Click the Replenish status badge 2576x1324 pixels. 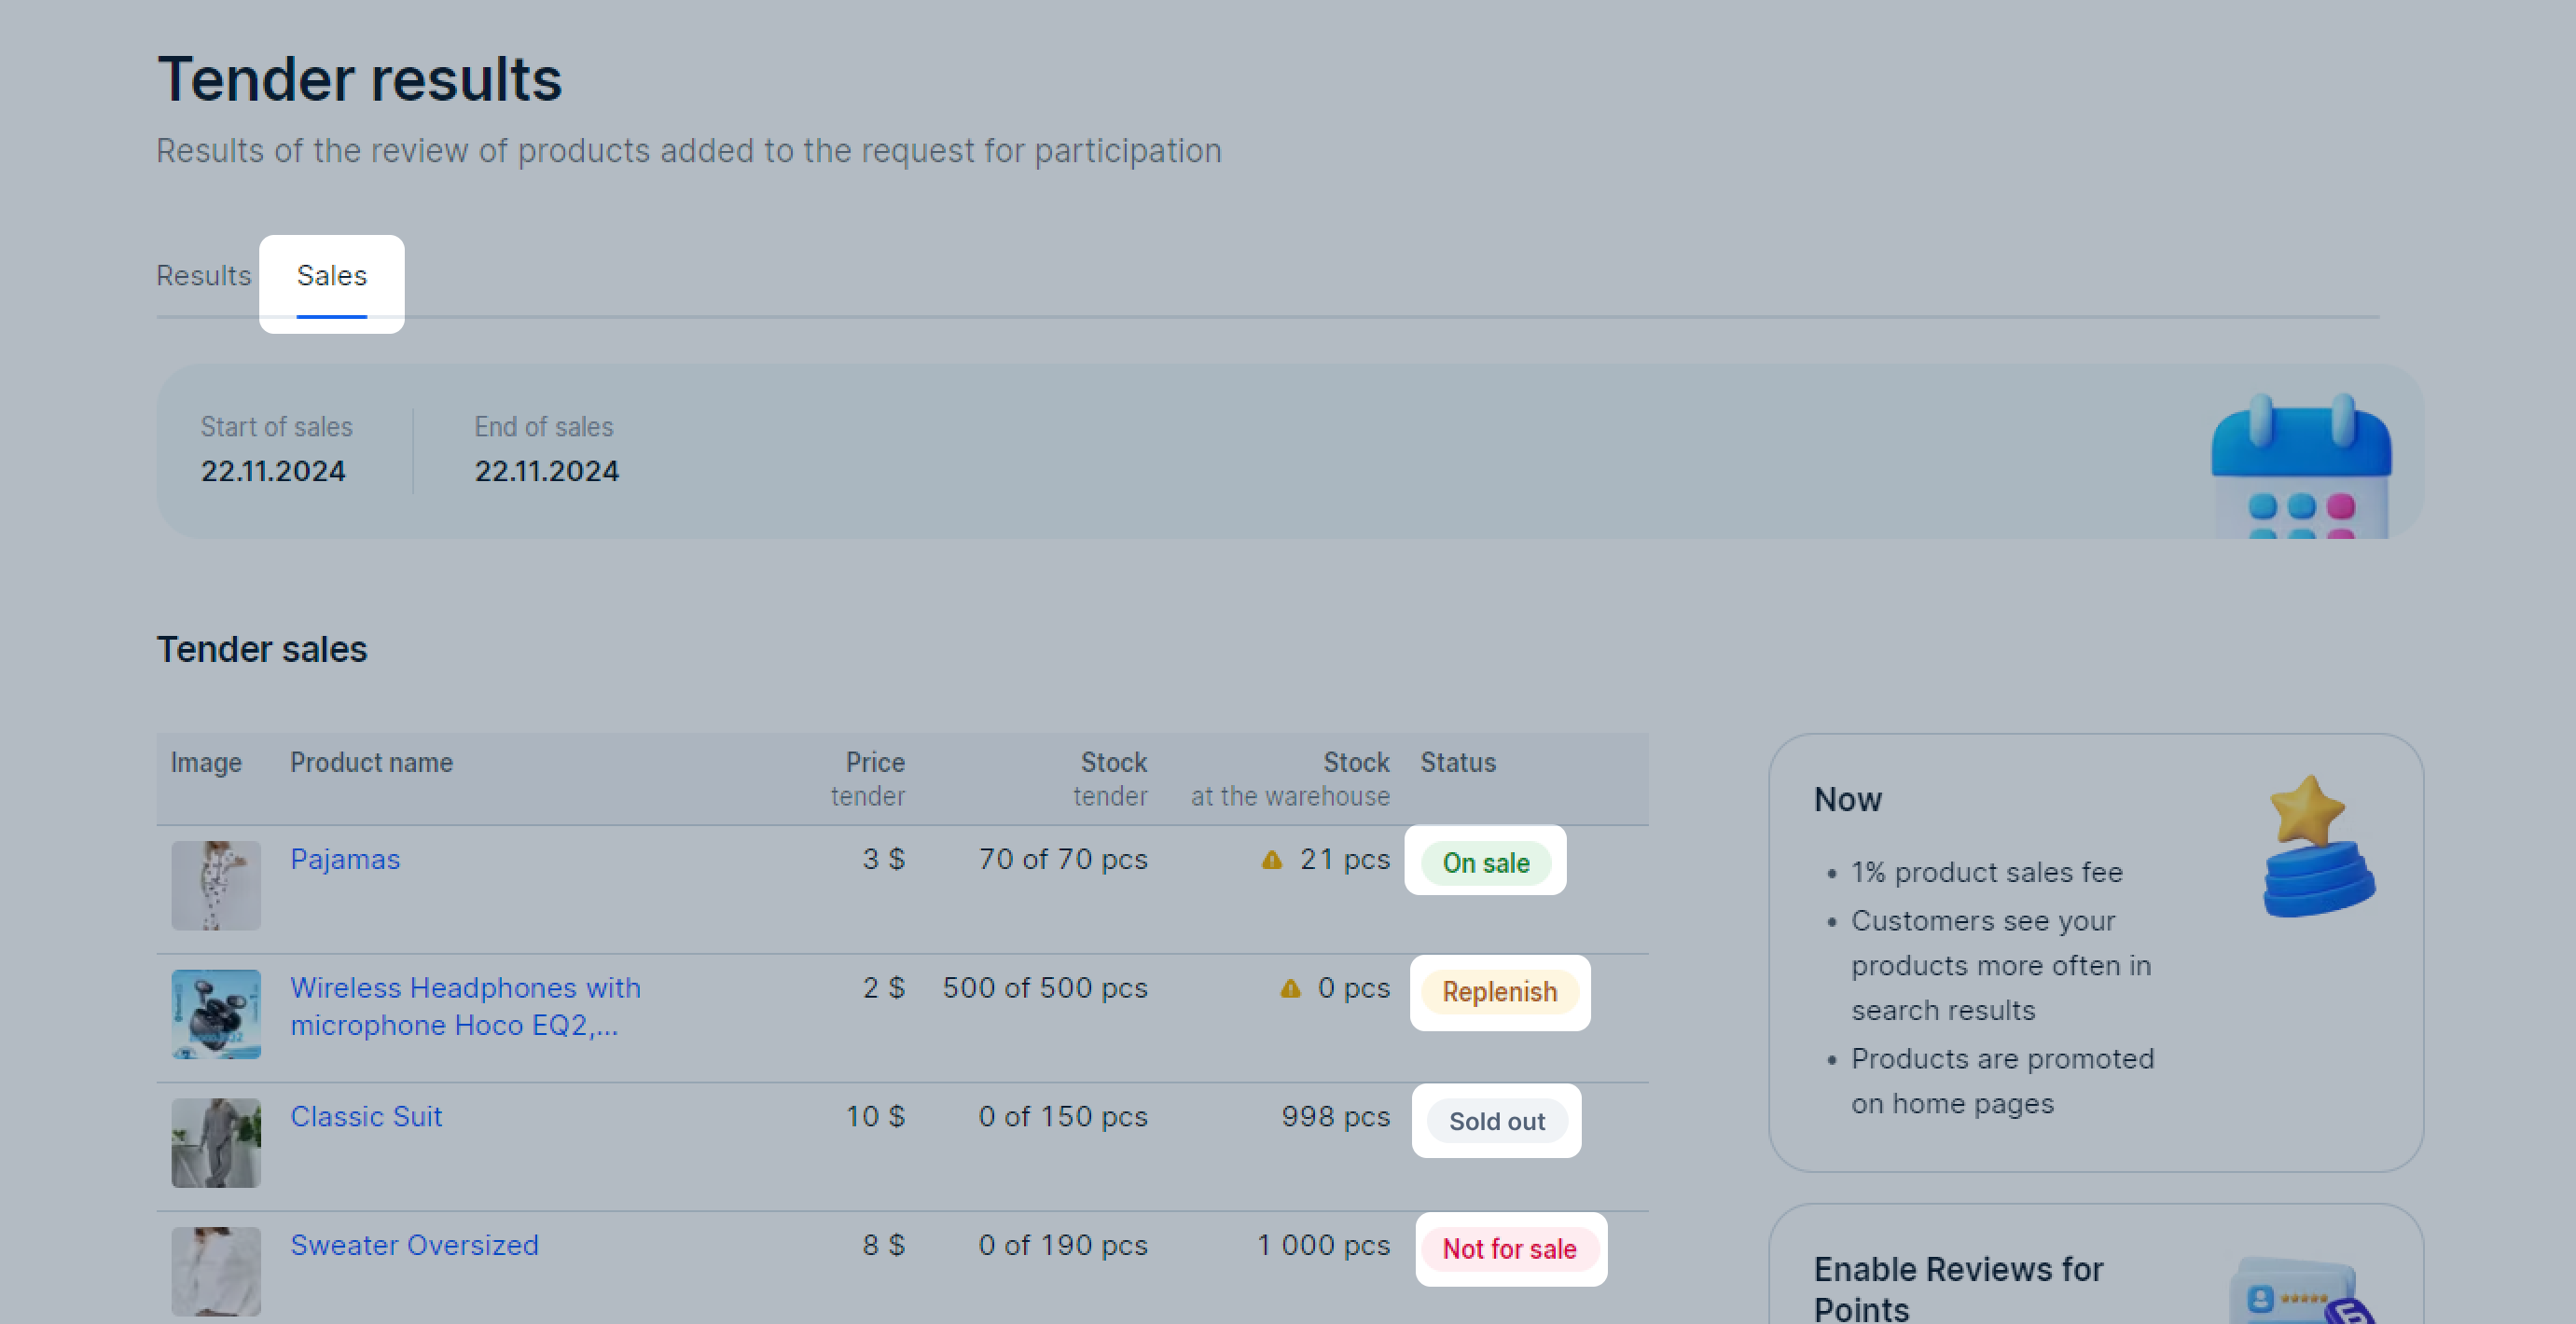tap(1499, 991)
